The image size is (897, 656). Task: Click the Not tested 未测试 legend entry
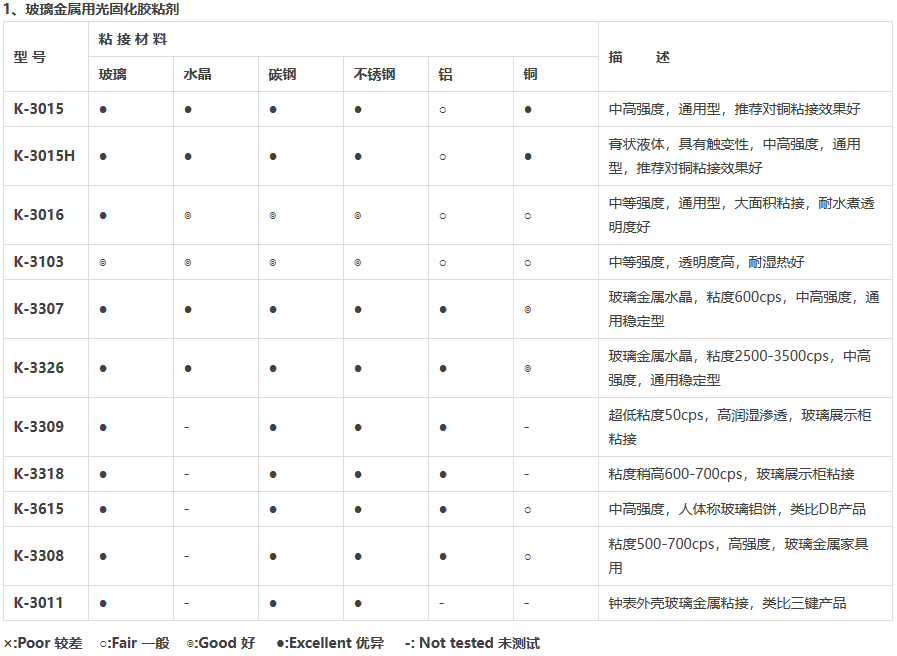point(472,643)
